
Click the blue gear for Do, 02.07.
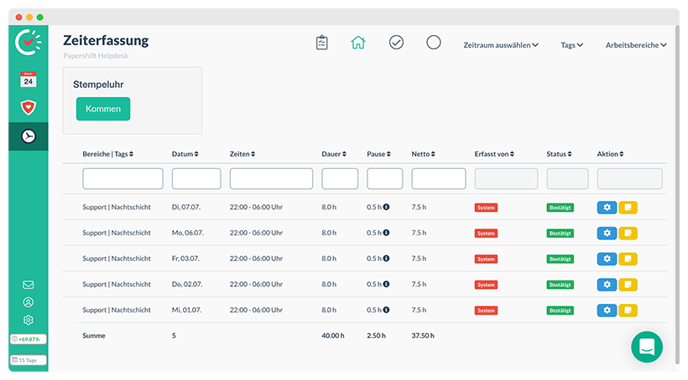point(607,284)
